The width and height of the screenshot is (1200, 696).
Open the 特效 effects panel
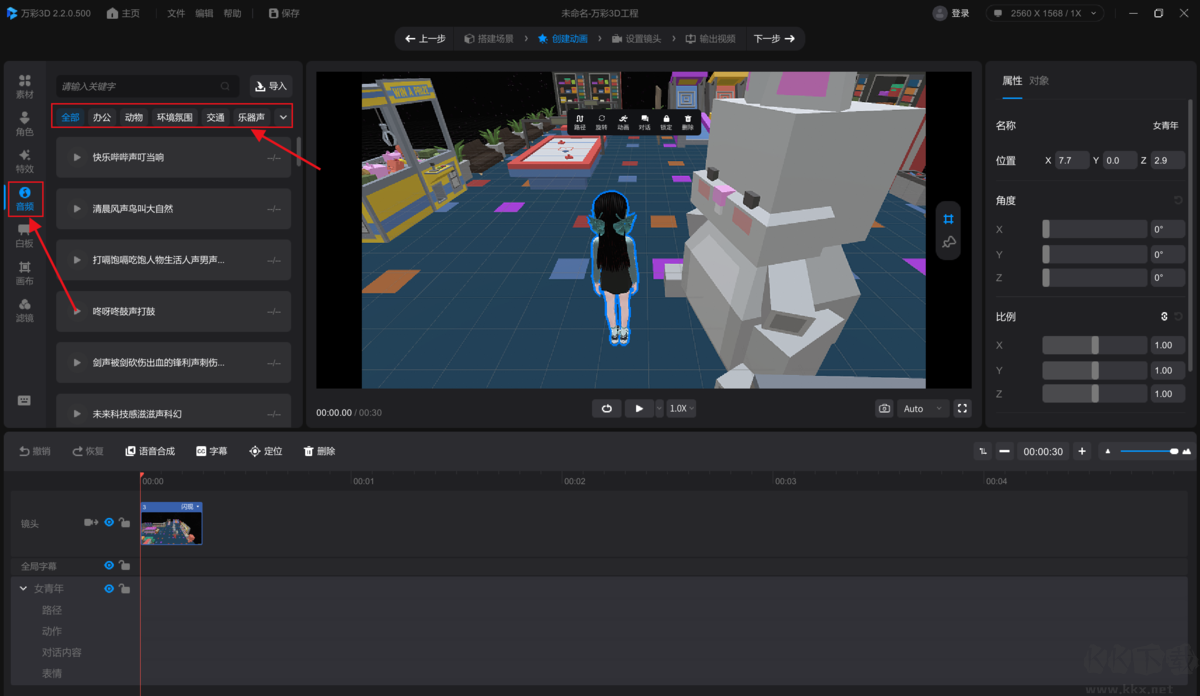[24, 161]
